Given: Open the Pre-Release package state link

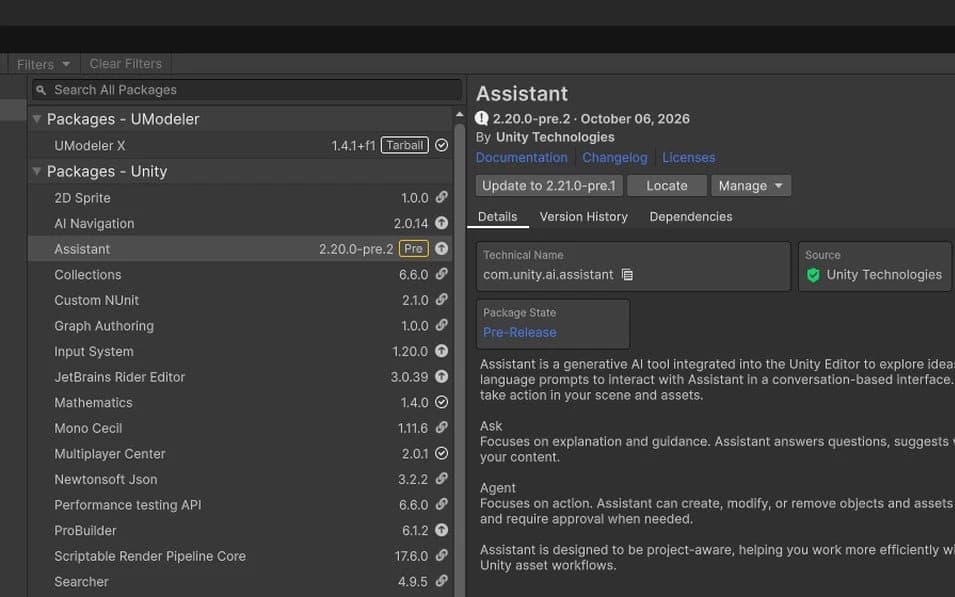Looking at the screenshot, I should point(520,333).
